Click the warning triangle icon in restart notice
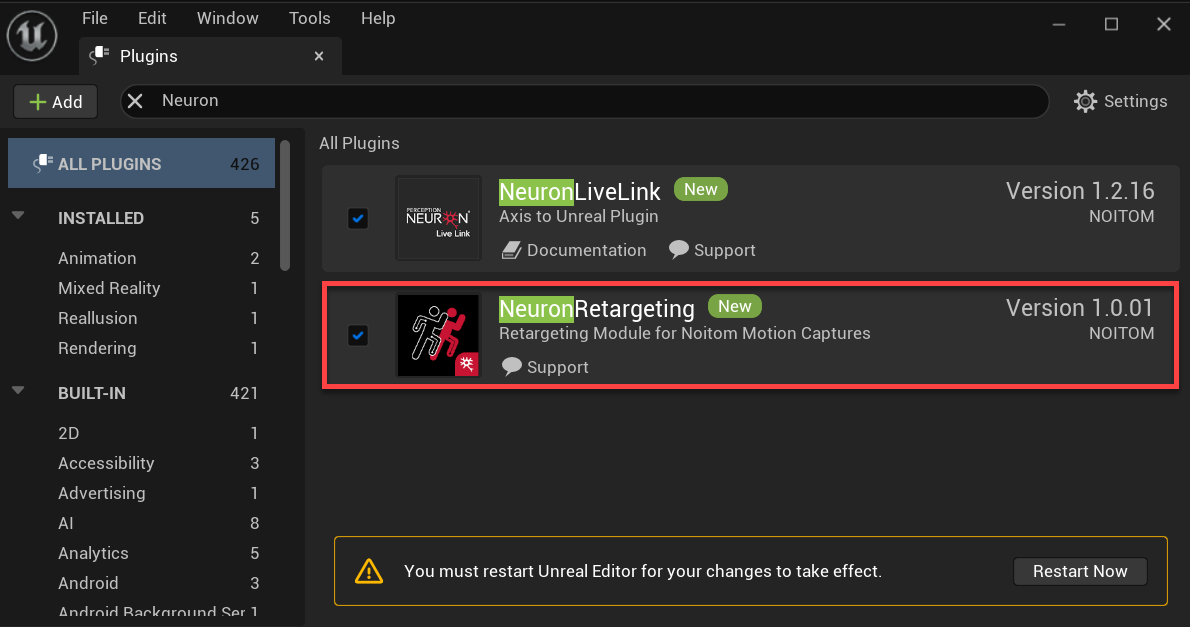 [369, 571]
